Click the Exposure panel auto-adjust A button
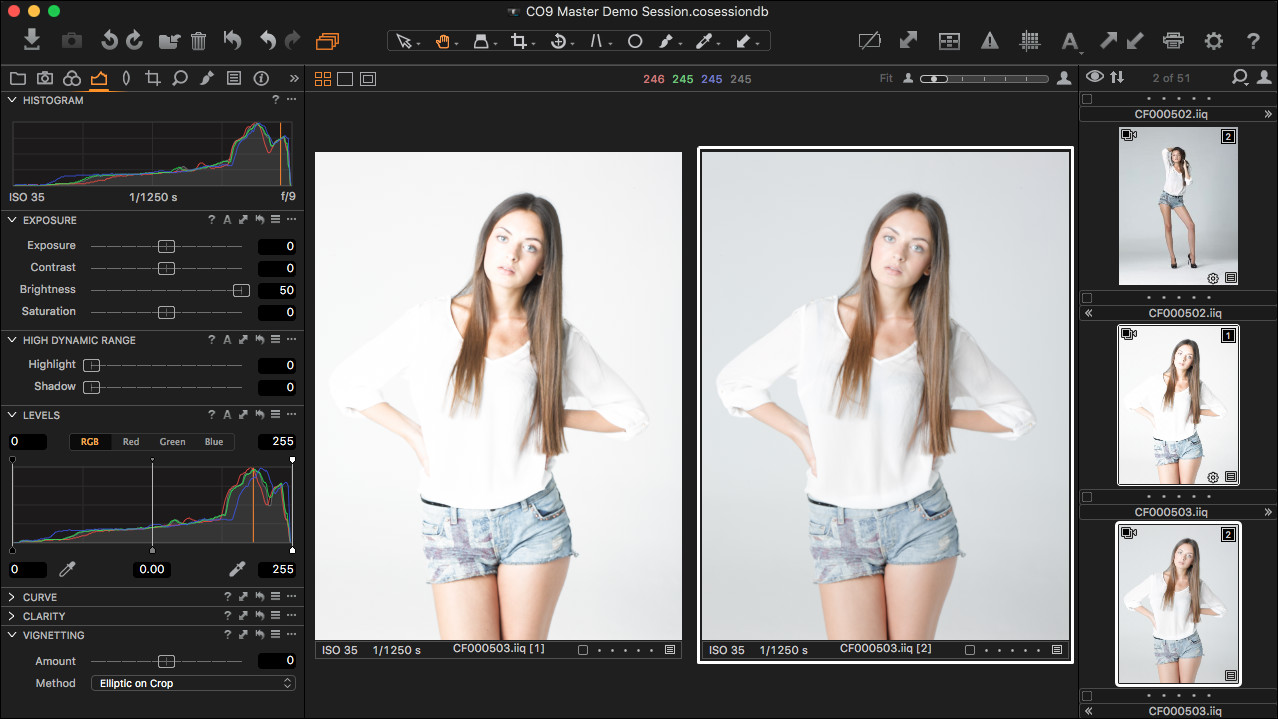 pyautogui.click(x=227, y=220)
